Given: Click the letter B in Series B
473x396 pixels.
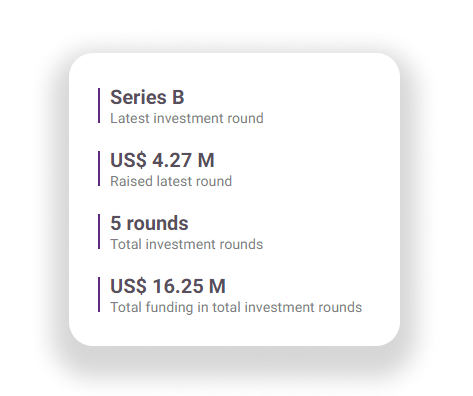Looking at the screenshot, I should (178, 97).
